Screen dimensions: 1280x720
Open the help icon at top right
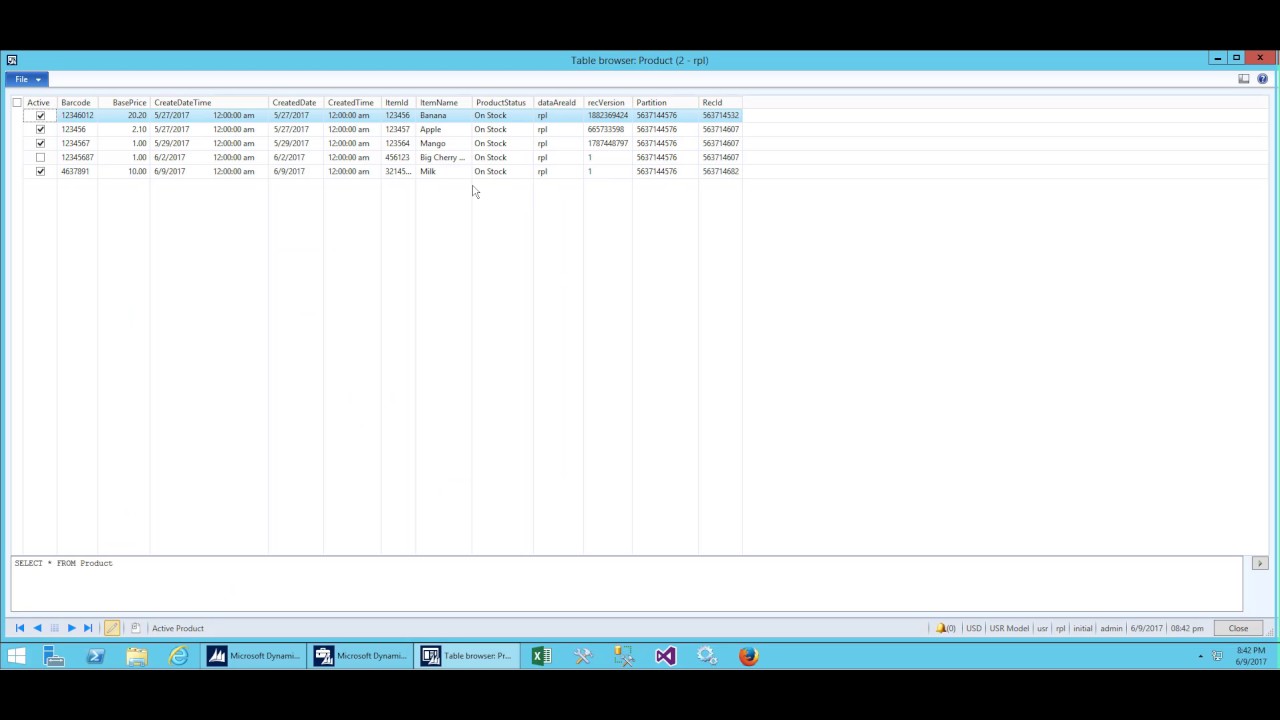1262,79
